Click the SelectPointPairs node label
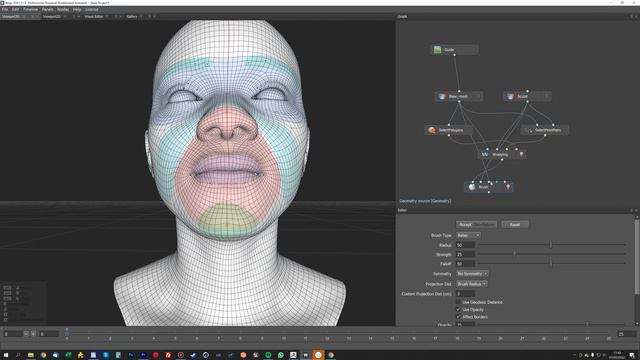The image size is (640, 360). [x=548, y=130]
